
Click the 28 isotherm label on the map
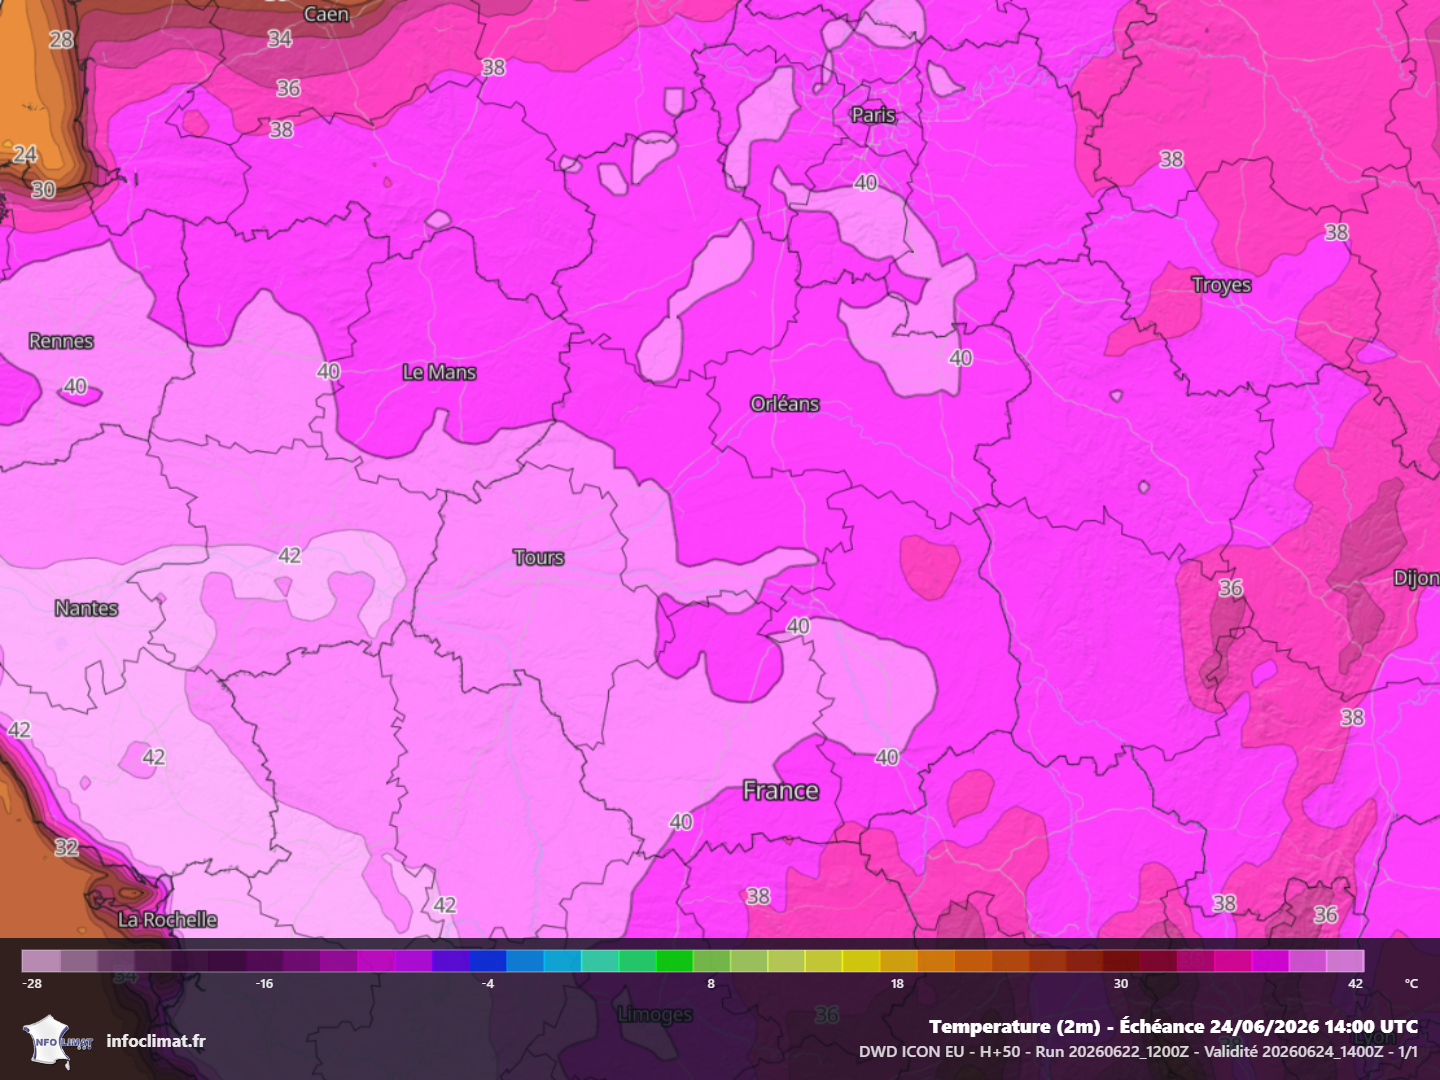(61, 40)
